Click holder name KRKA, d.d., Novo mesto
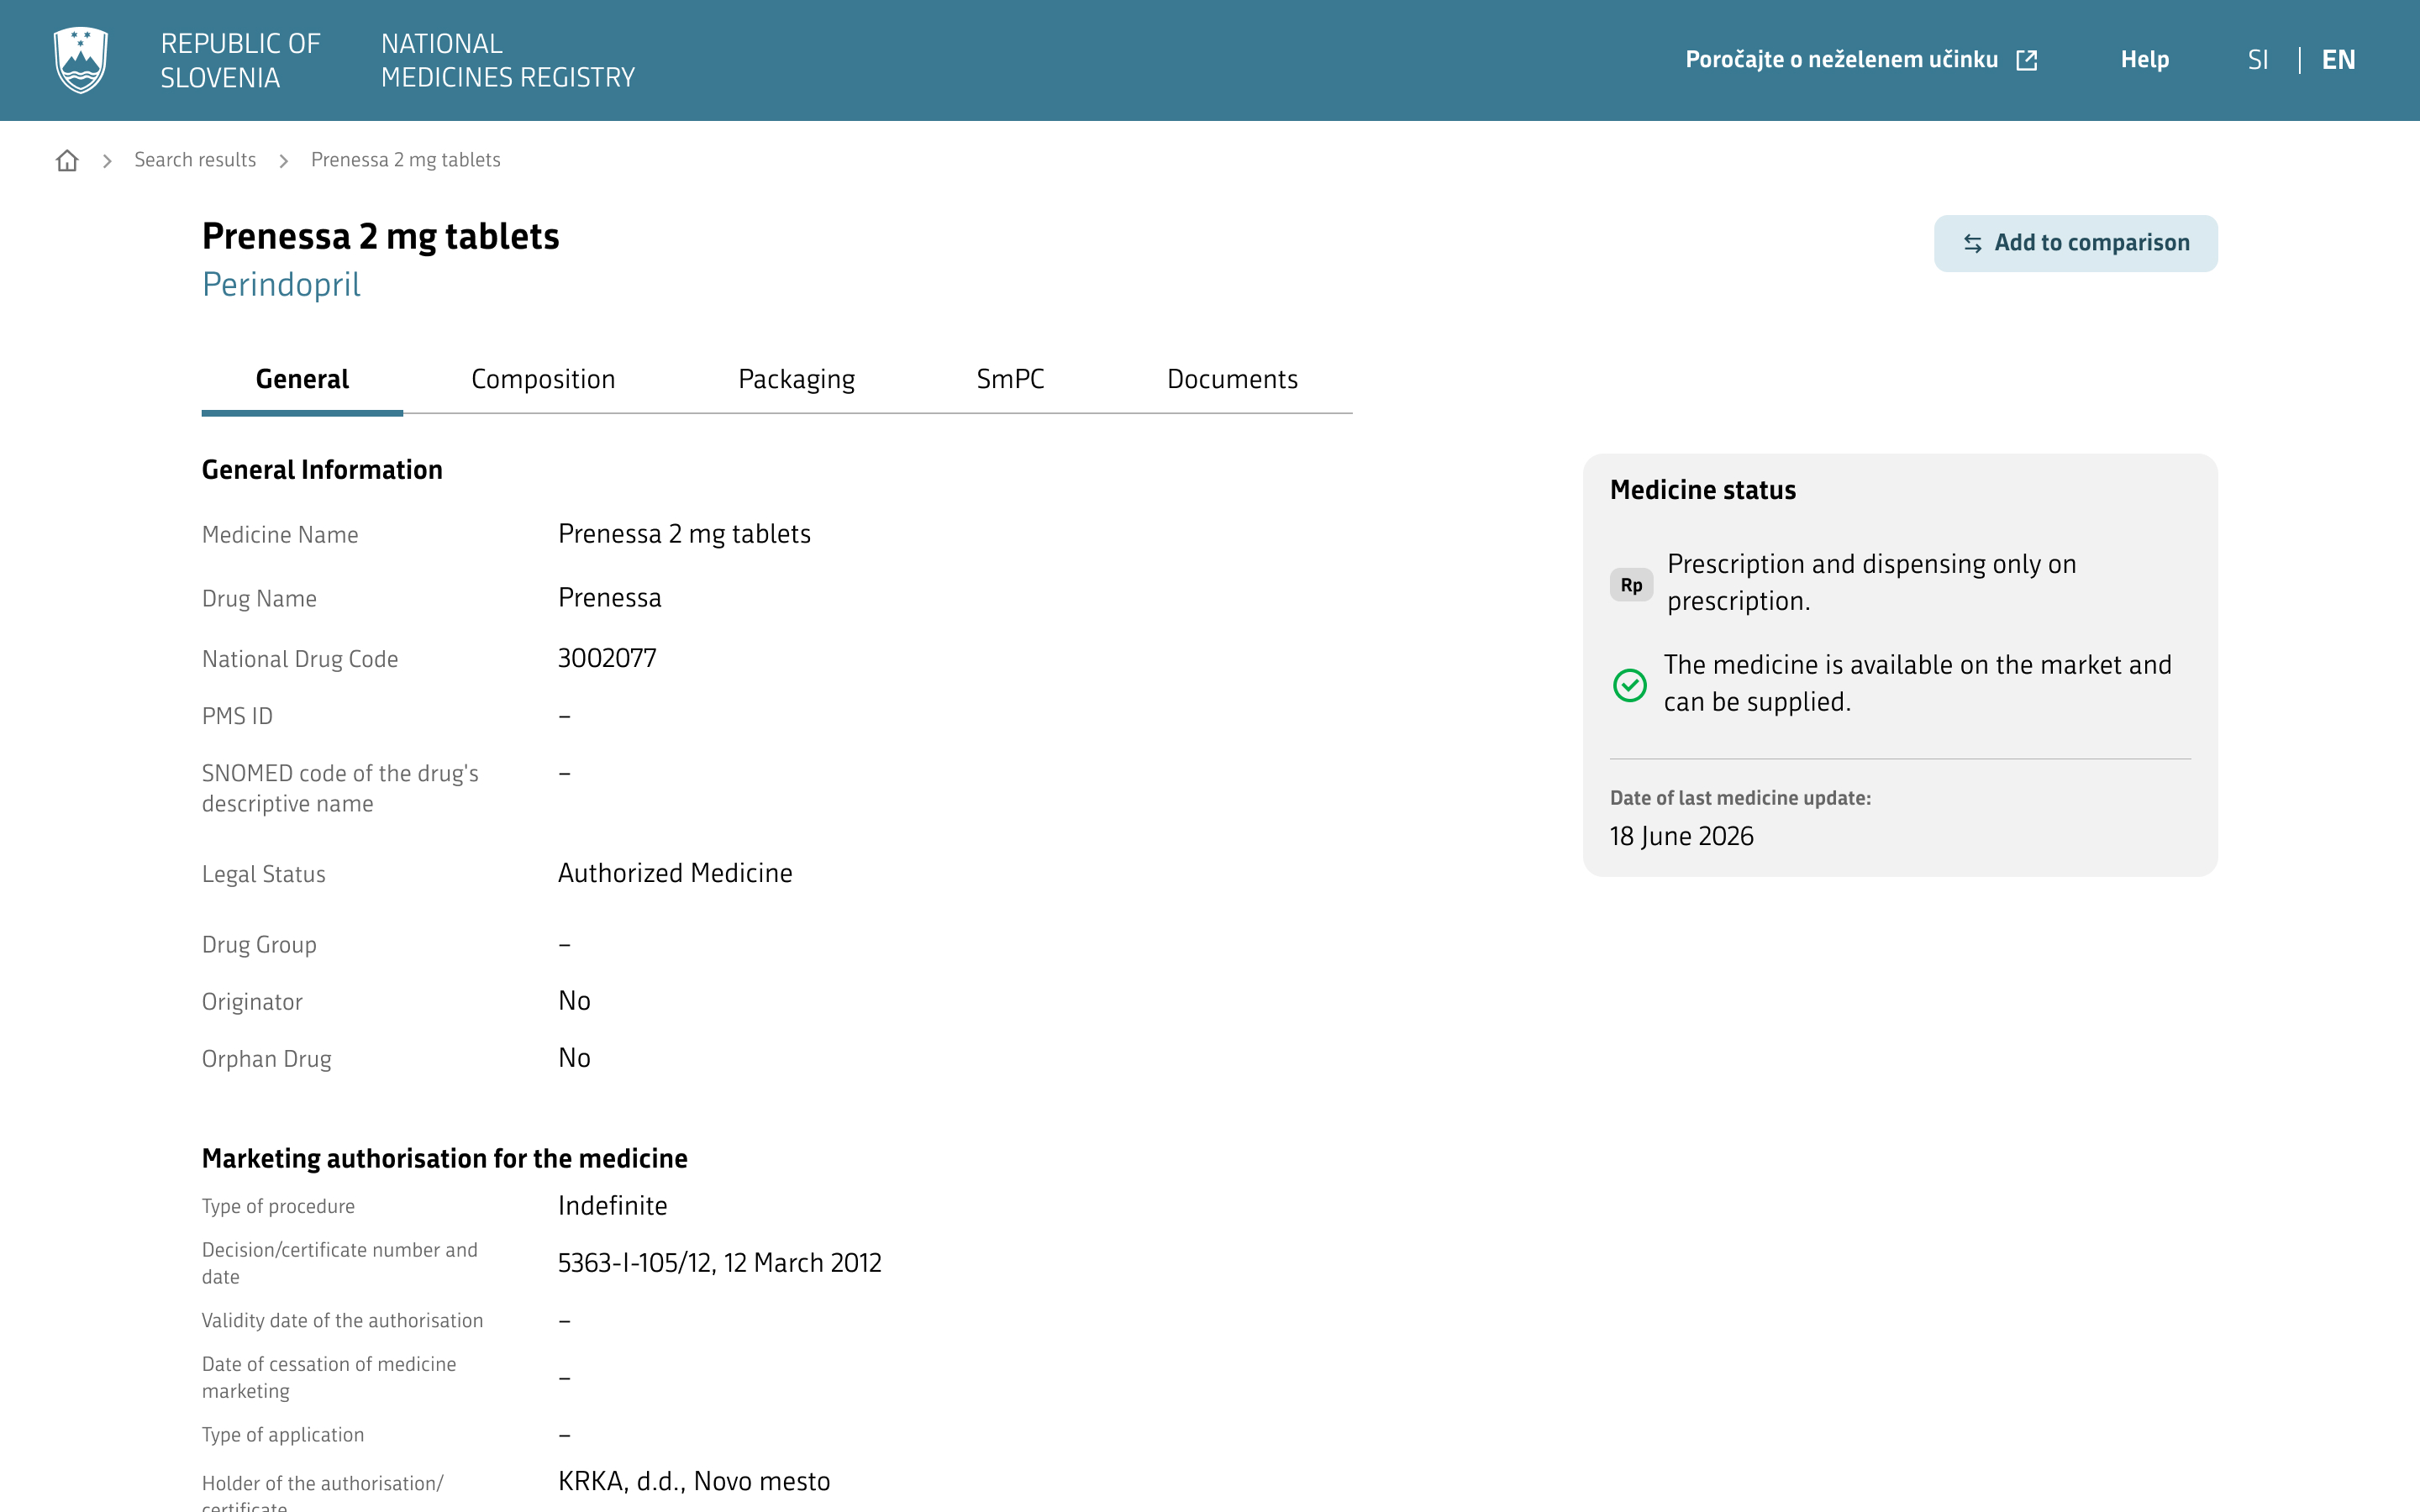The width and height of the screenshot is (2420, 1512). (x=694, y=1481)
